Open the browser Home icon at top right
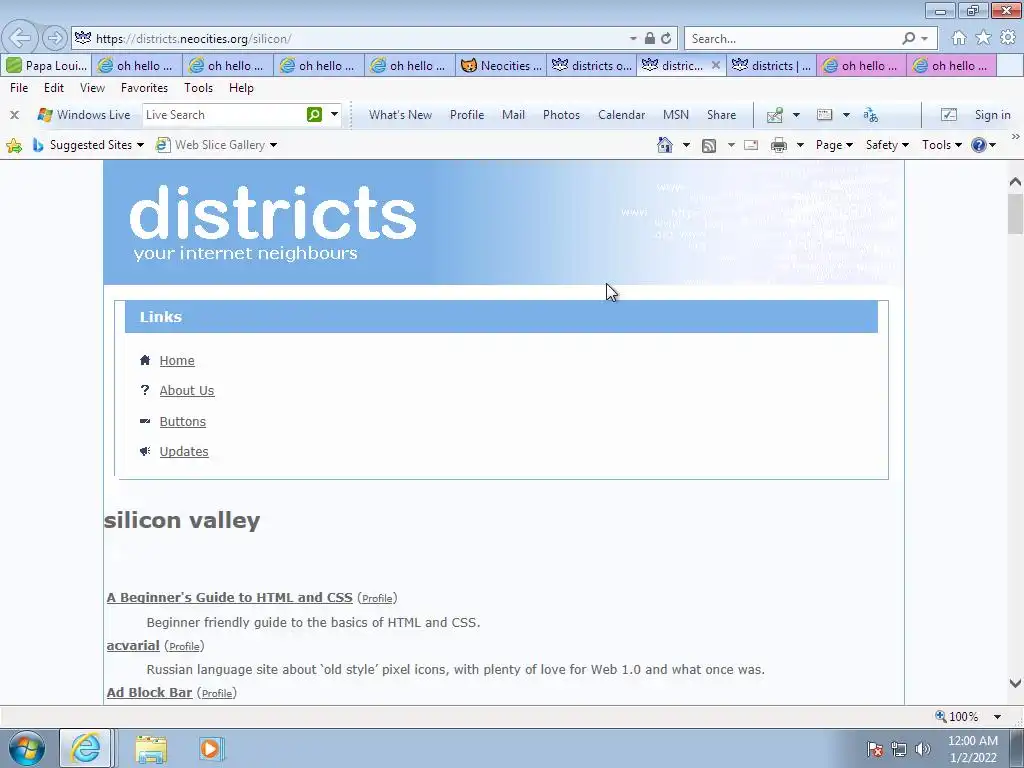This screenshot has width=1024, height=768. [x=959, y=38]
